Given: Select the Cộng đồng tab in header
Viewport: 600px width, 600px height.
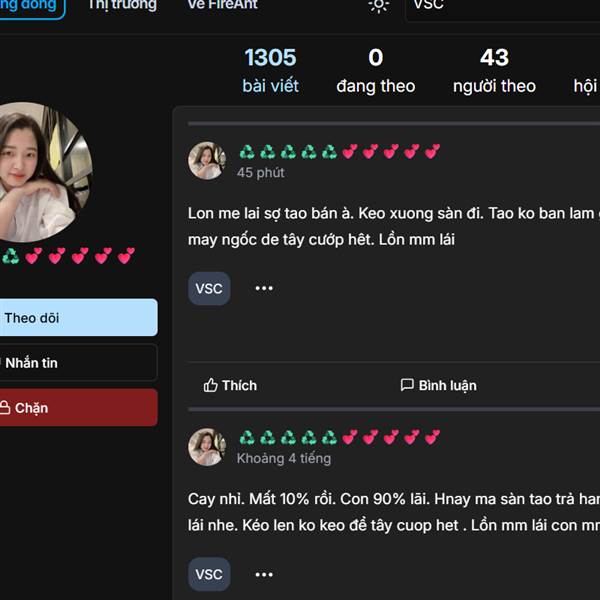Looking at the screenshot, I should [x=30, y=7].
